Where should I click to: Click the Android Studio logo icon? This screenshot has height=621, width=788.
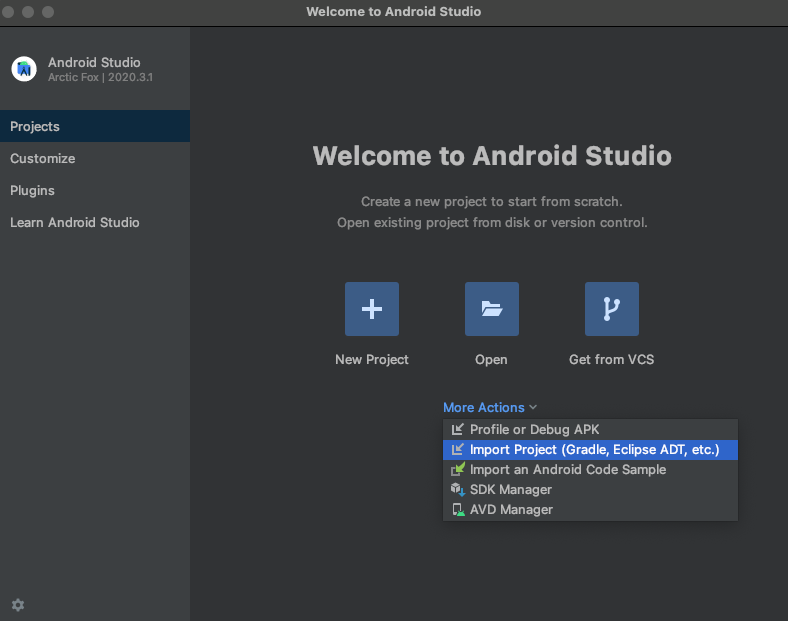pyautogui.click(x=24, y=69)
